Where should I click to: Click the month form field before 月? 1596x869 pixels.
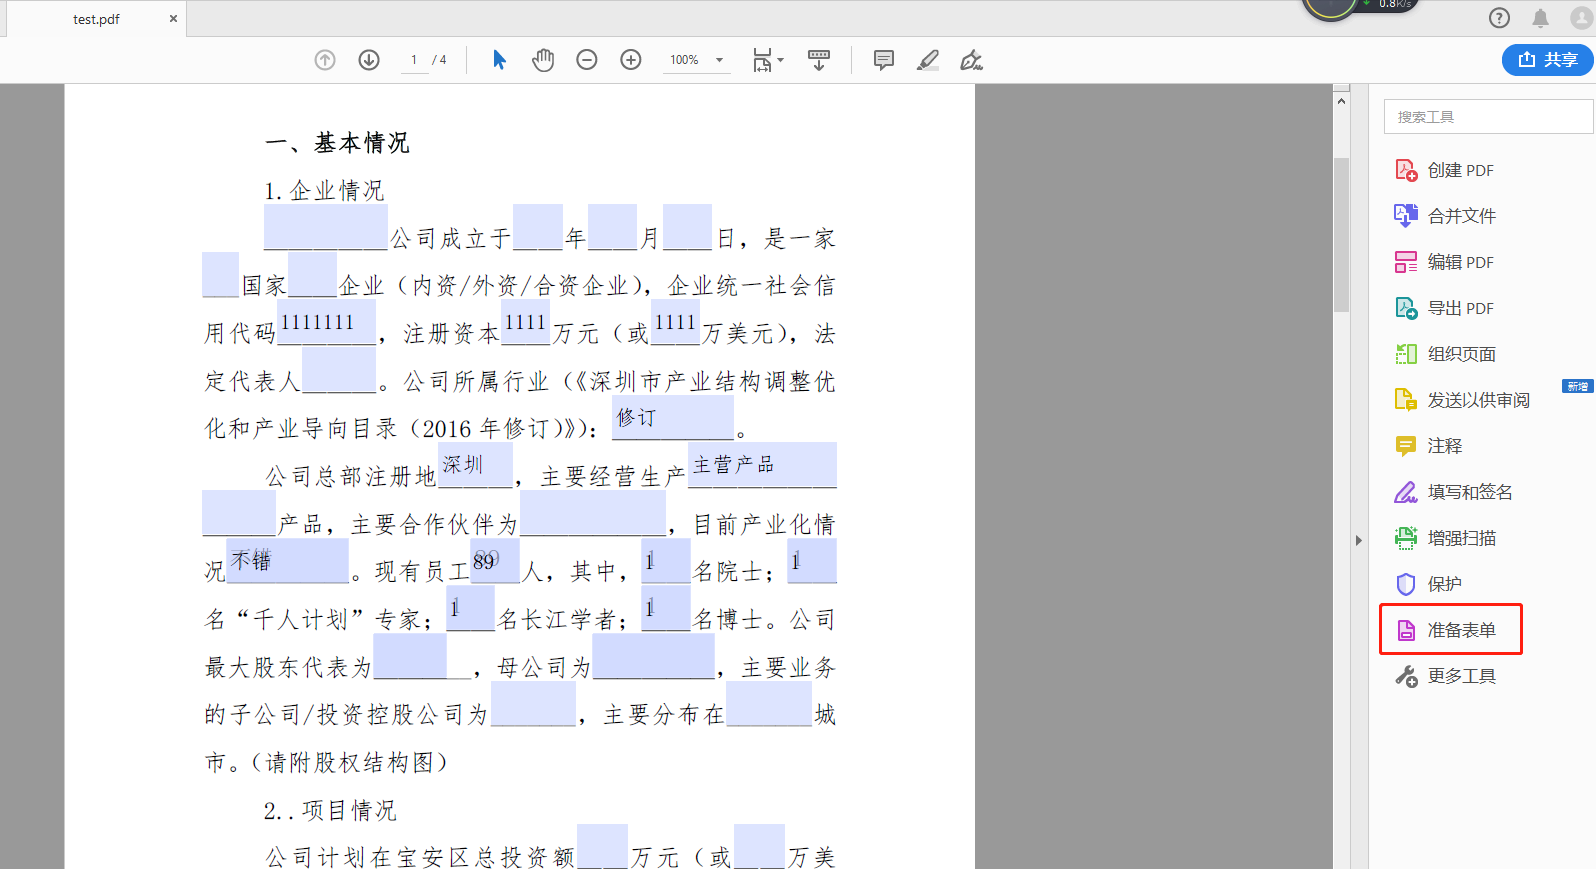click(x=612, y=227)
